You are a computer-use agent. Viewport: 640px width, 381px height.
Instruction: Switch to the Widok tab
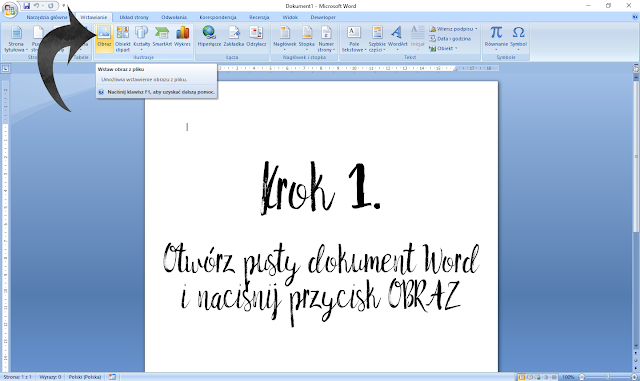[x=290, y=17]
